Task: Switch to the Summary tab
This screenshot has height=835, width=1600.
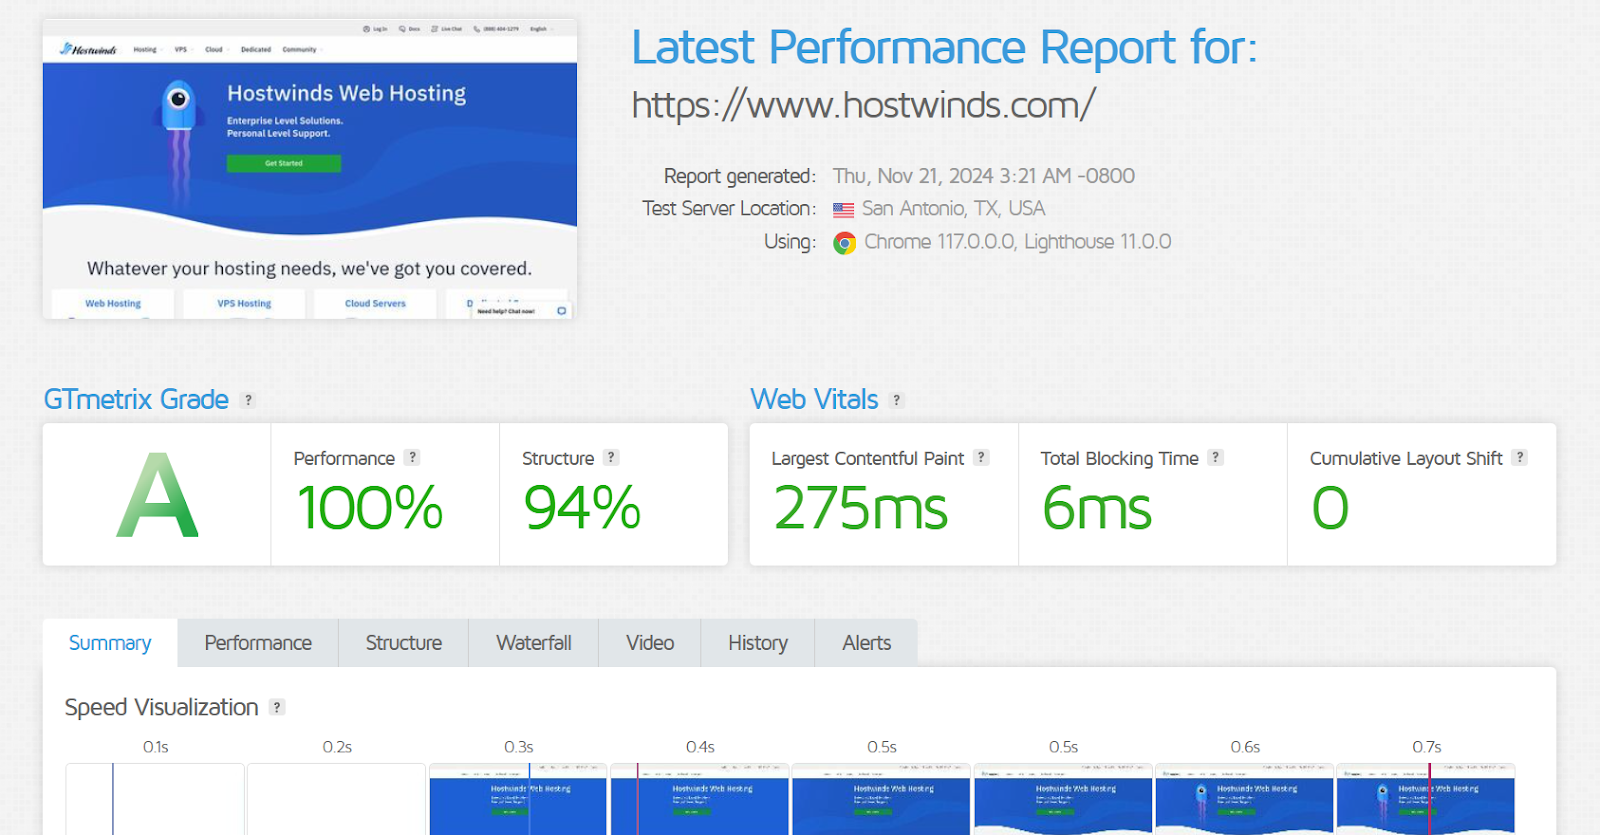Action: 110,643
